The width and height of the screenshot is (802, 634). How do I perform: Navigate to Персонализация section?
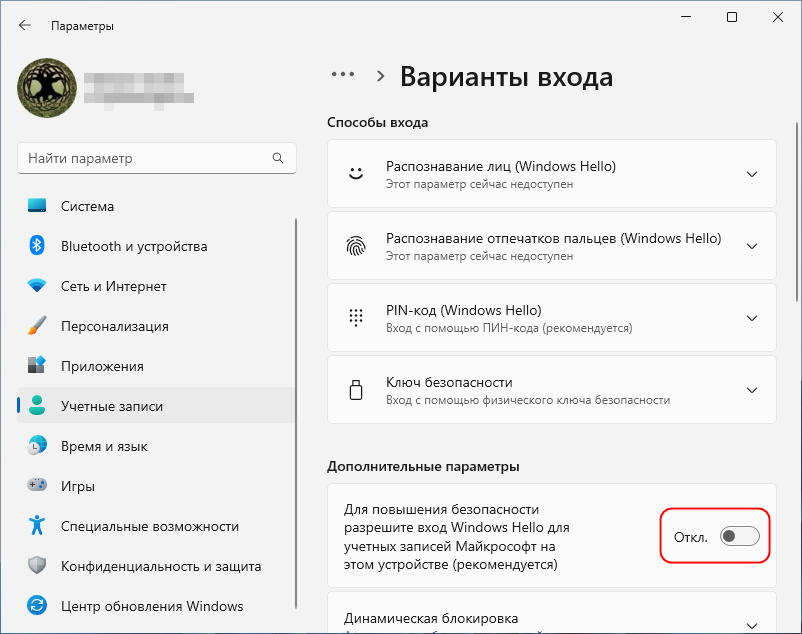pyautogui.click(x=156, y=326)
